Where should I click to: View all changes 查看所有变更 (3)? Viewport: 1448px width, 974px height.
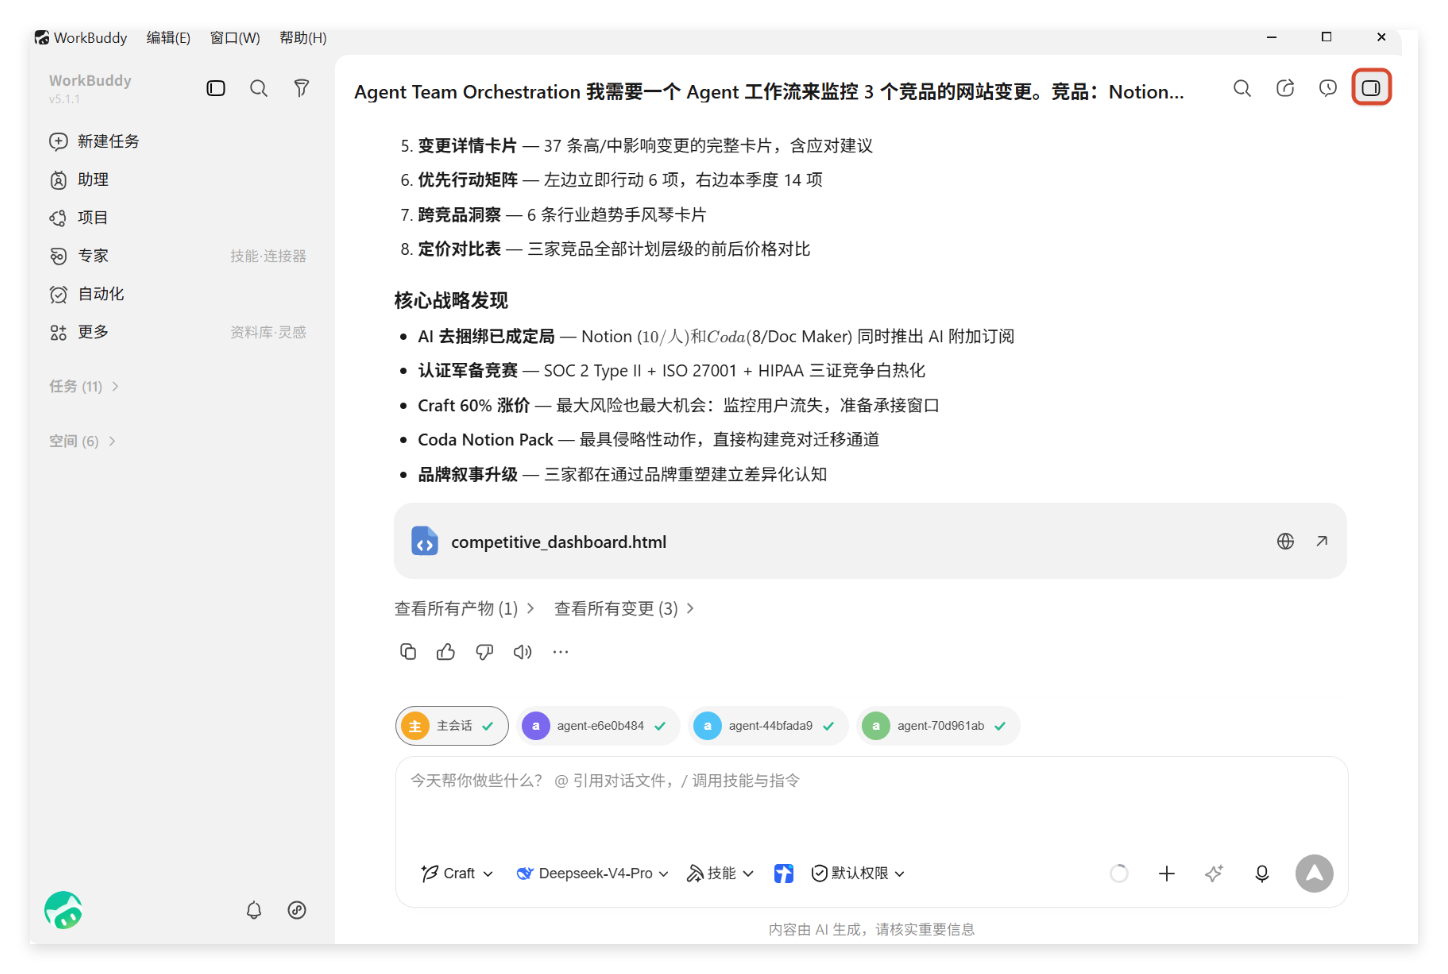tap(624, 608)
